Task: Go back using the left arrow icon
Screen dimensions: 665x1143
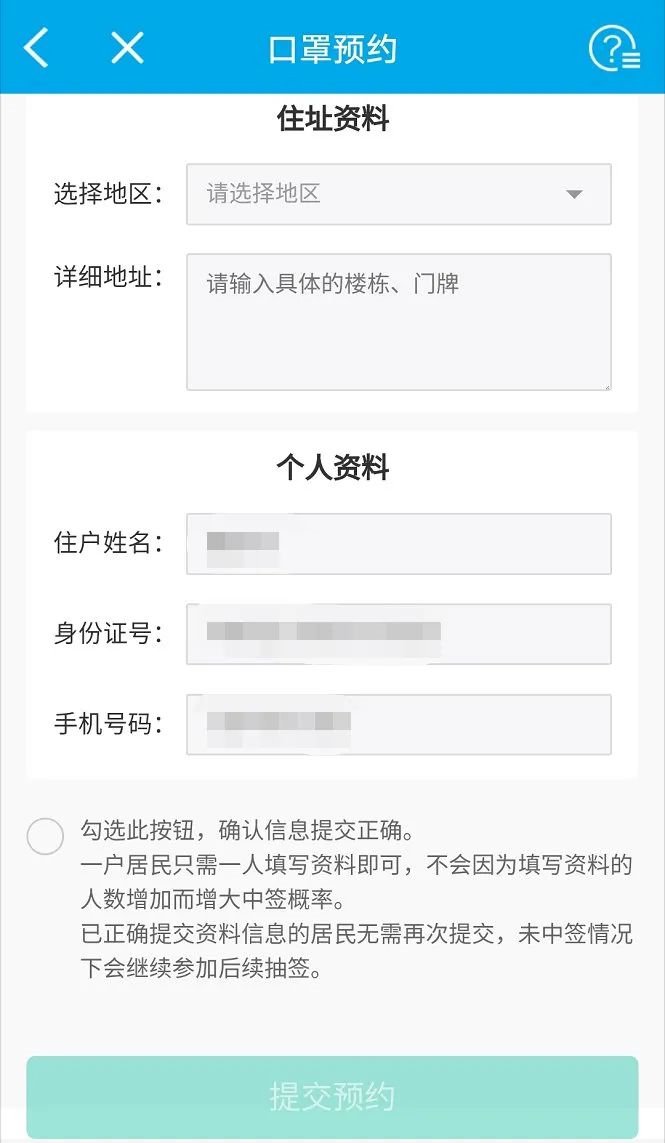Action: (x=36, y=48)
